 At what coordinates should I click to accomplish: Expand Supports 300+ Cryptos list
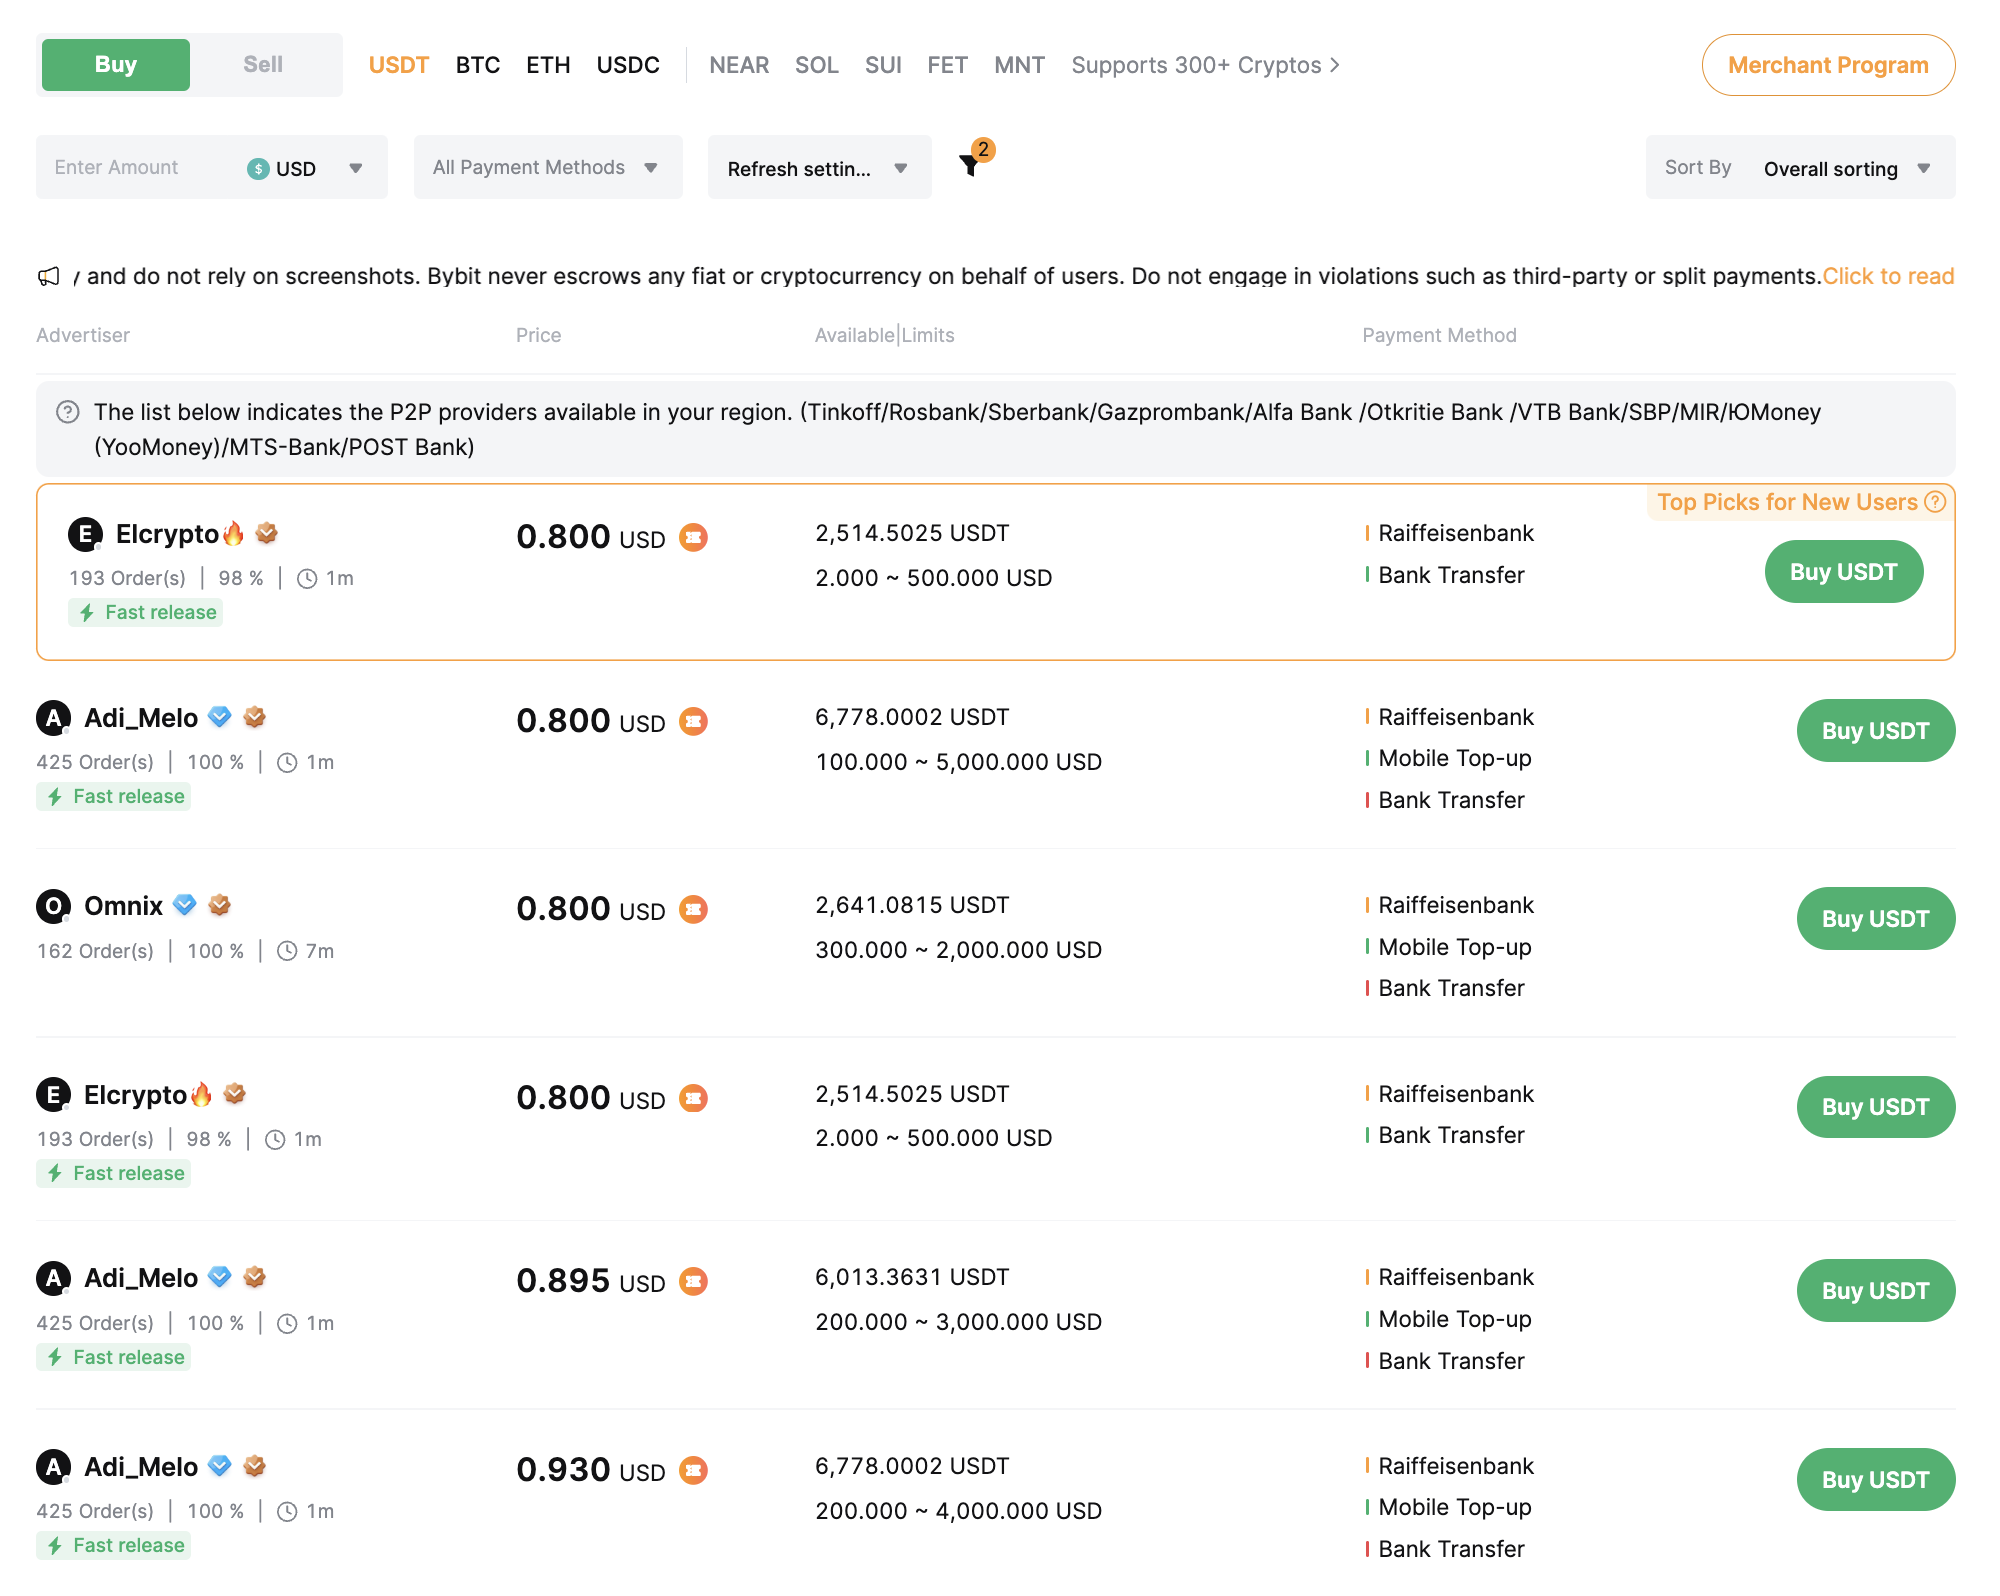tap(1206, 65)
